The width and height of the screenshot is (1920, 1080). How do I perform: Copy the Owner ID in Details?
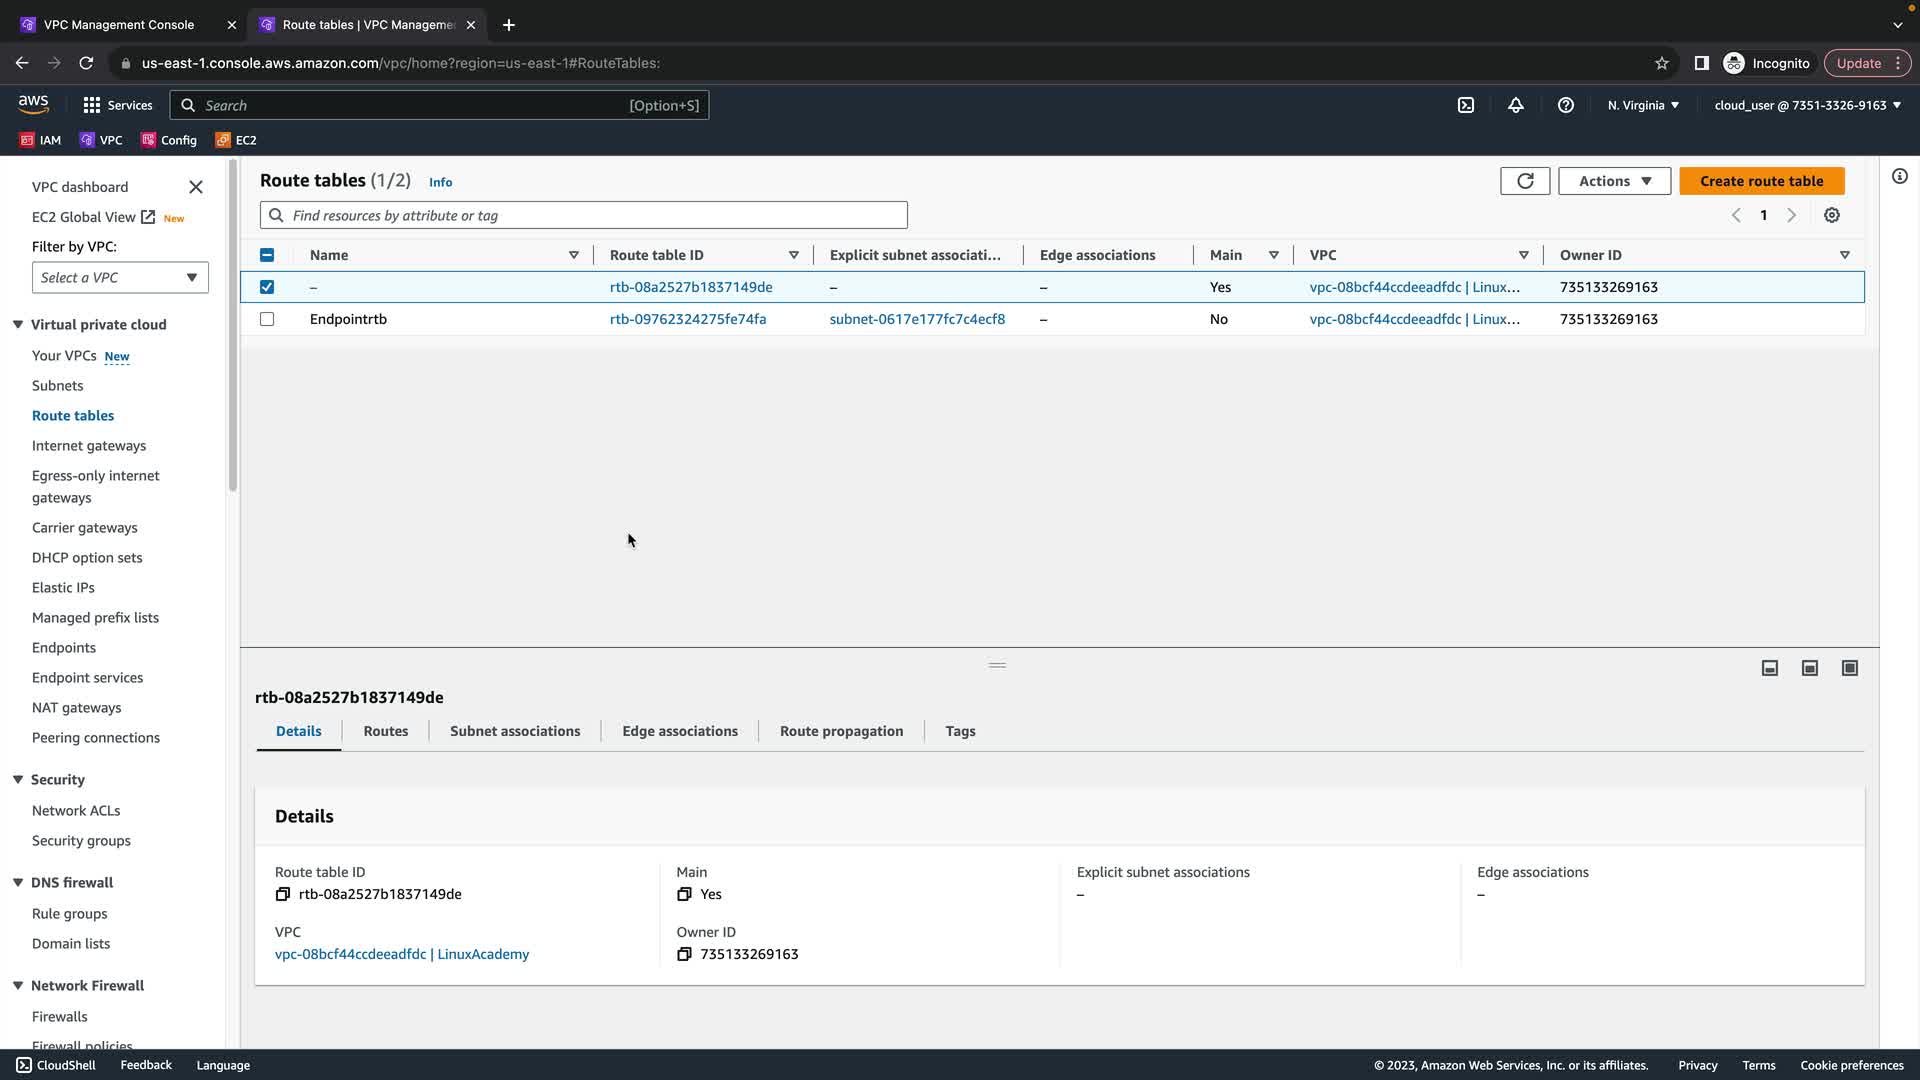coord(684,954)
